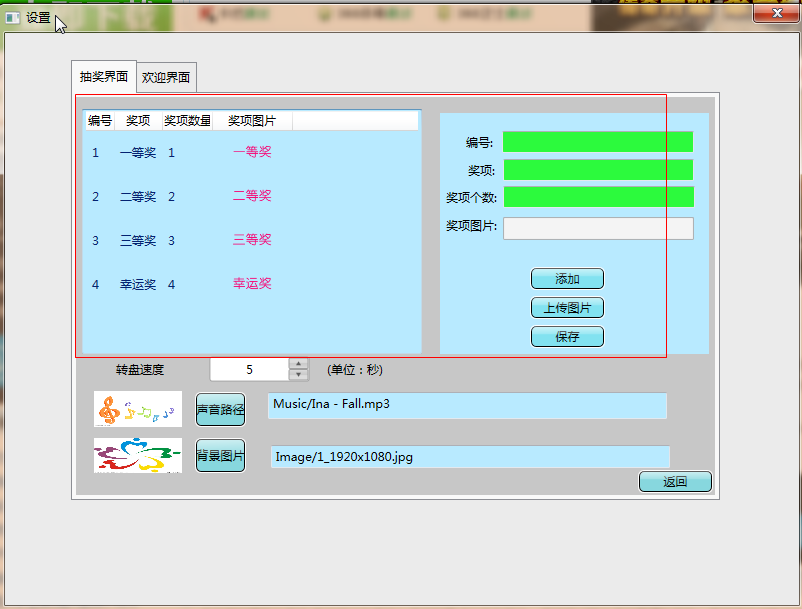Image resolution: width=802 pixels, height=609 pixels.
Task: Focus the 编号 green input field
Action: (x=598, y=142)
